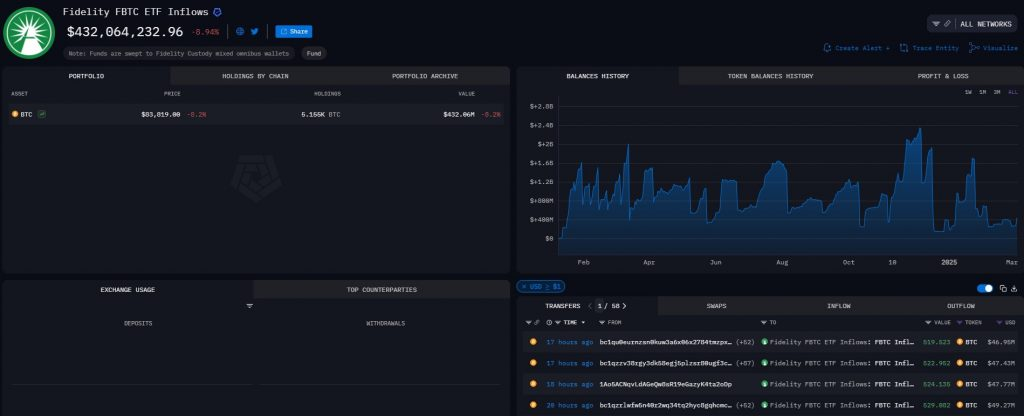
Task: Download transfers using the download icon
Action: click(x=1014, y=288)
